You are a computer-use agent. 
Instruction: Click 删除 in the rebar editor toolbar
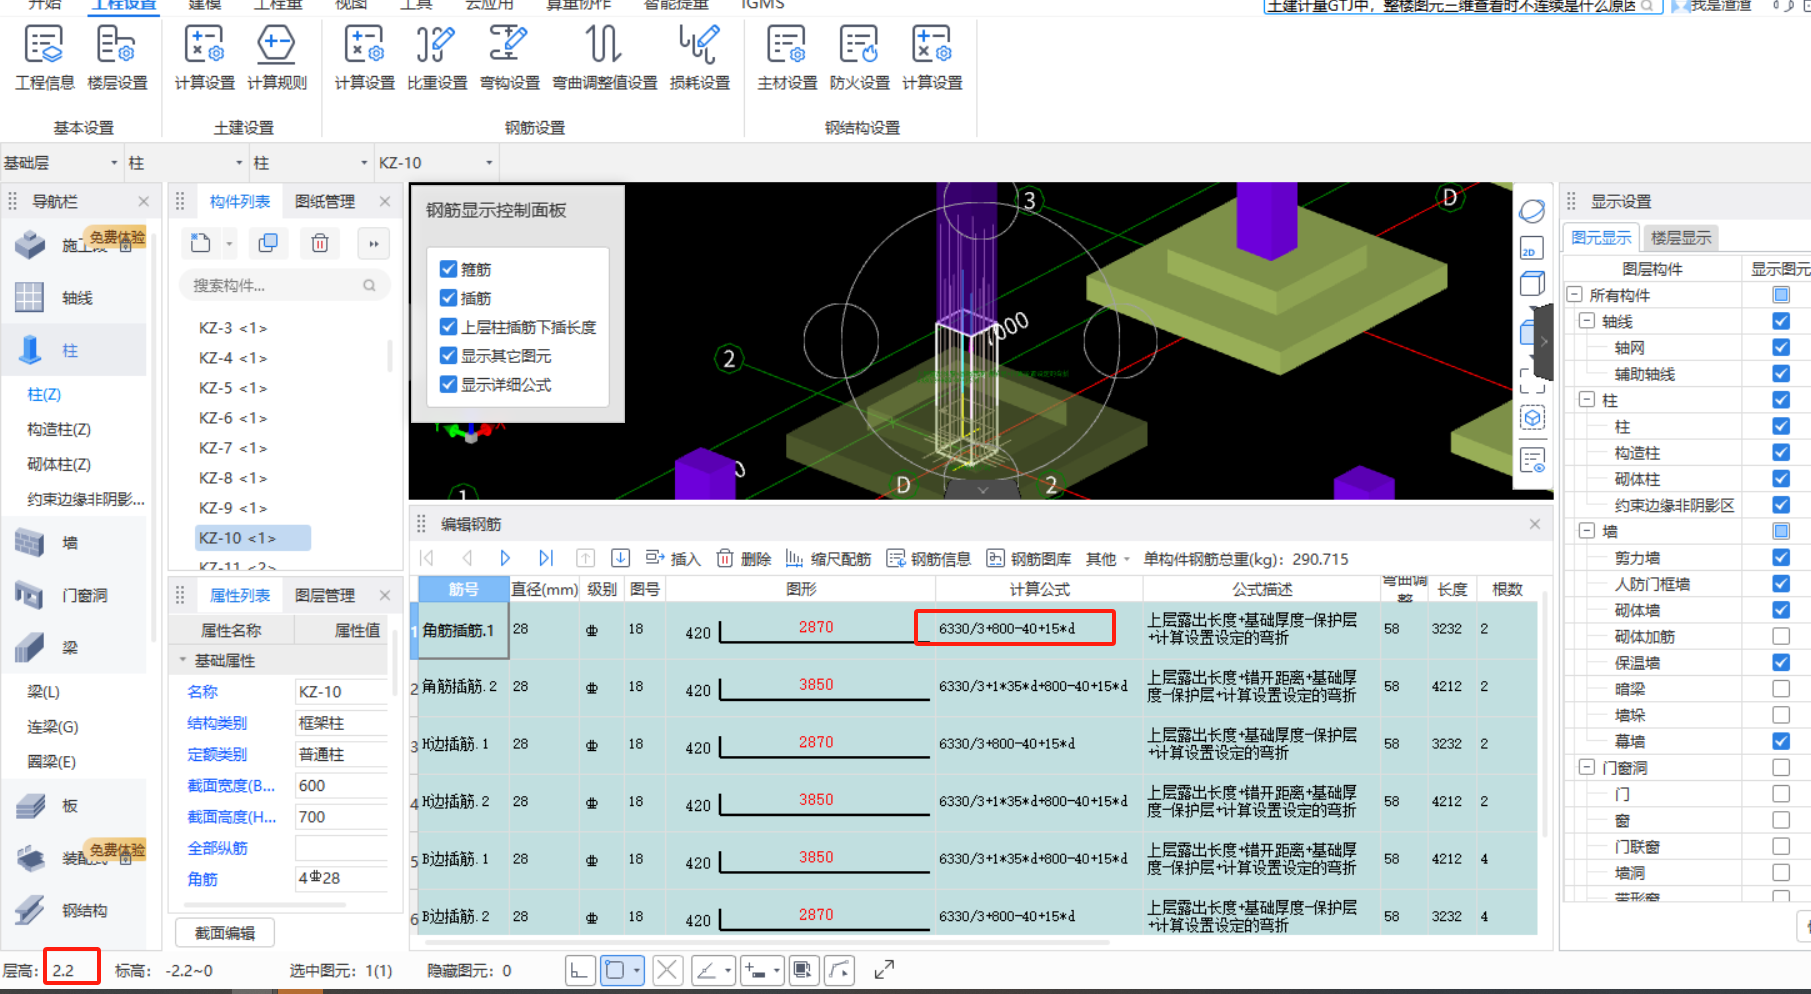pyautogui.click(x=744, y=558)
